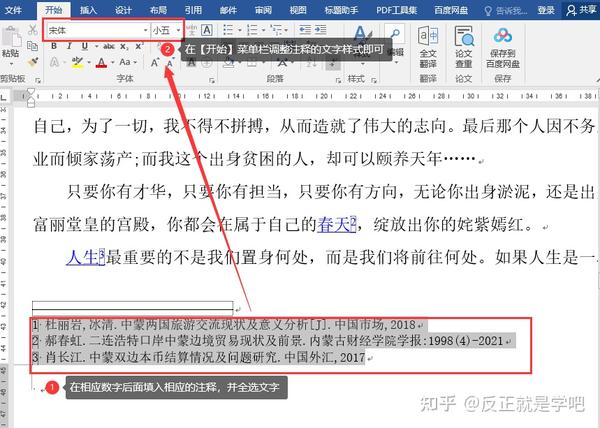Open the font size dropdown arrow (小五)

coord(178,30)
